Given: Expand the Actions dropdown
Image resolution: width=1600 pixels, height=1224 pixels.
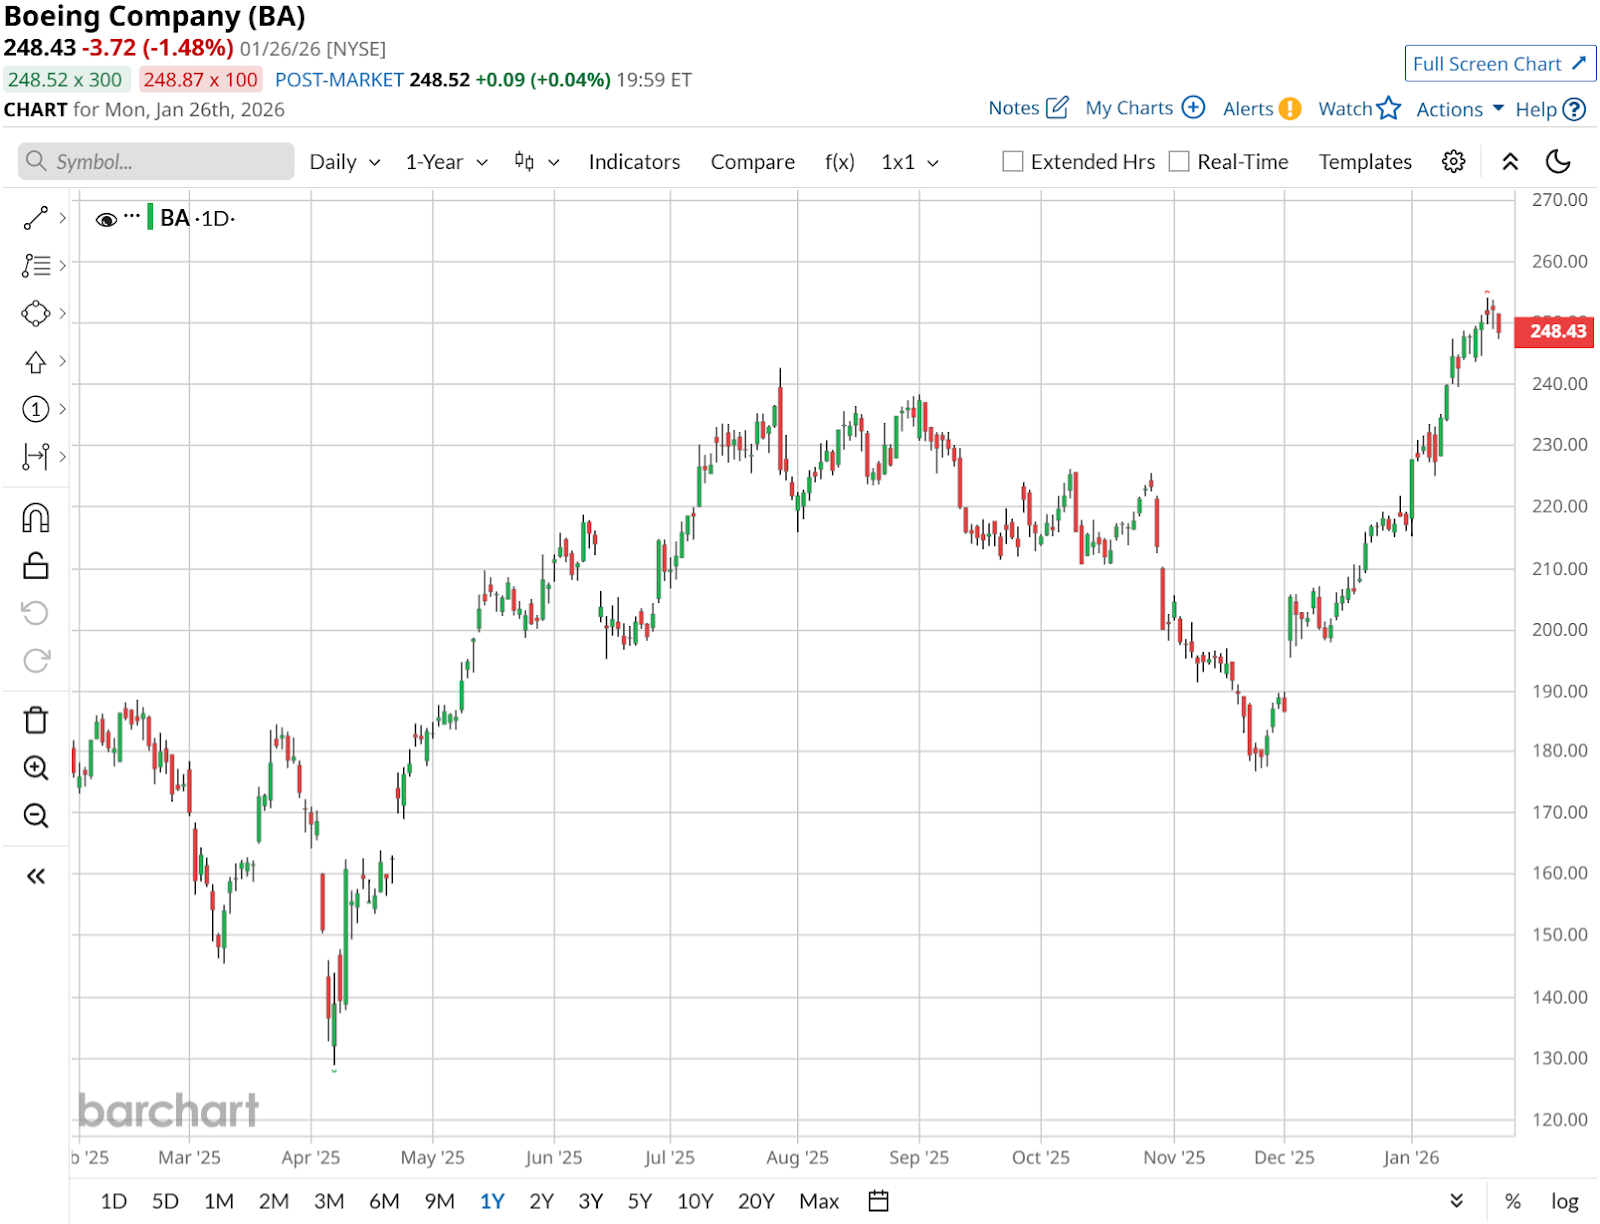Looking at the screenshot, I should pos(1460,109).
